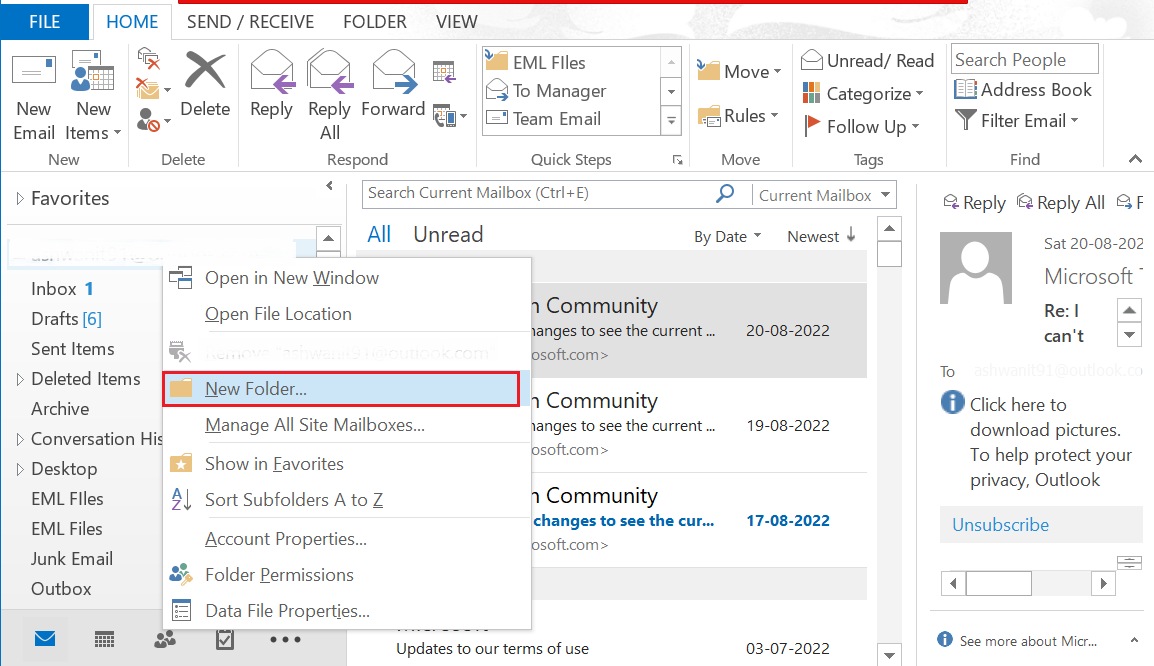Expand the Desktop folder

tap(20, 469)
